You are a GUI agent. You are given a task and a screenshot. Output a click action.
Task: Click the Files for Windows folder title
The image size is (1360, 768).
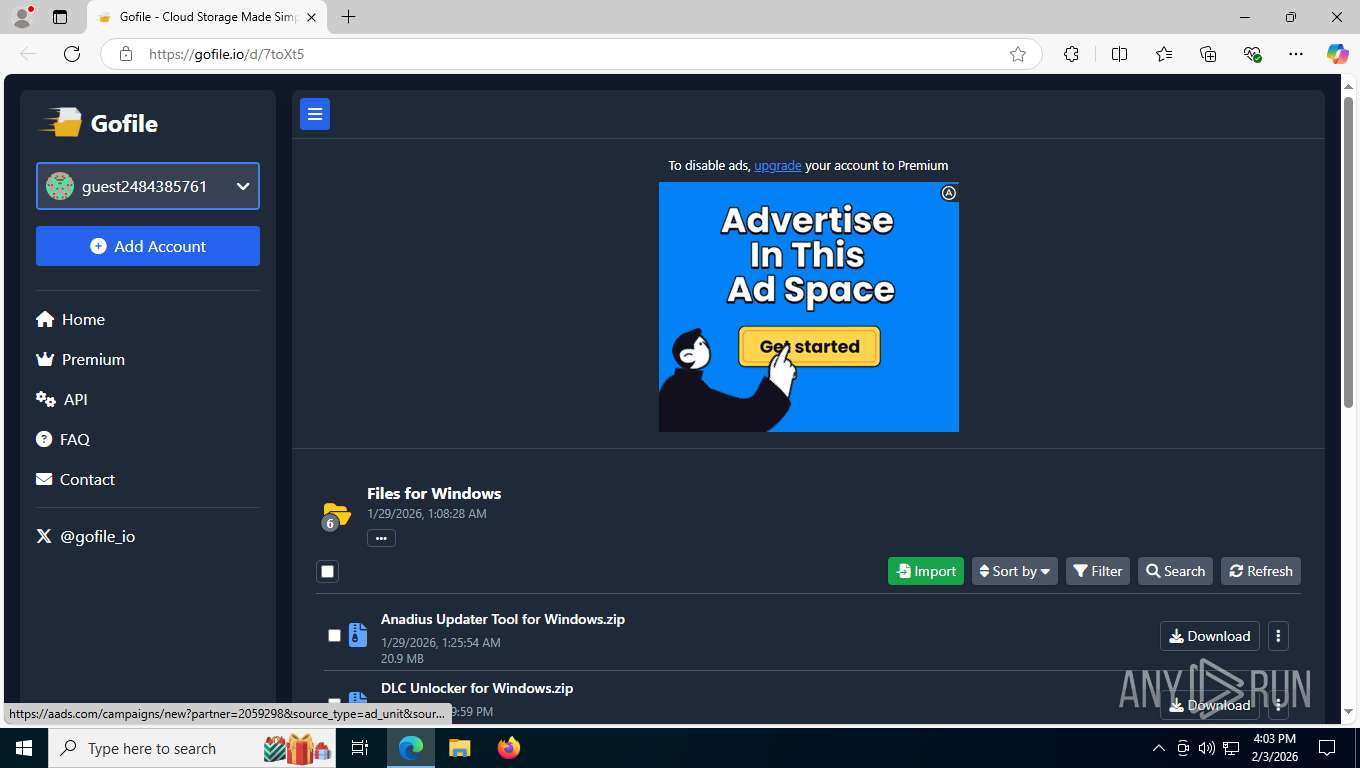(x=434, y=493)
